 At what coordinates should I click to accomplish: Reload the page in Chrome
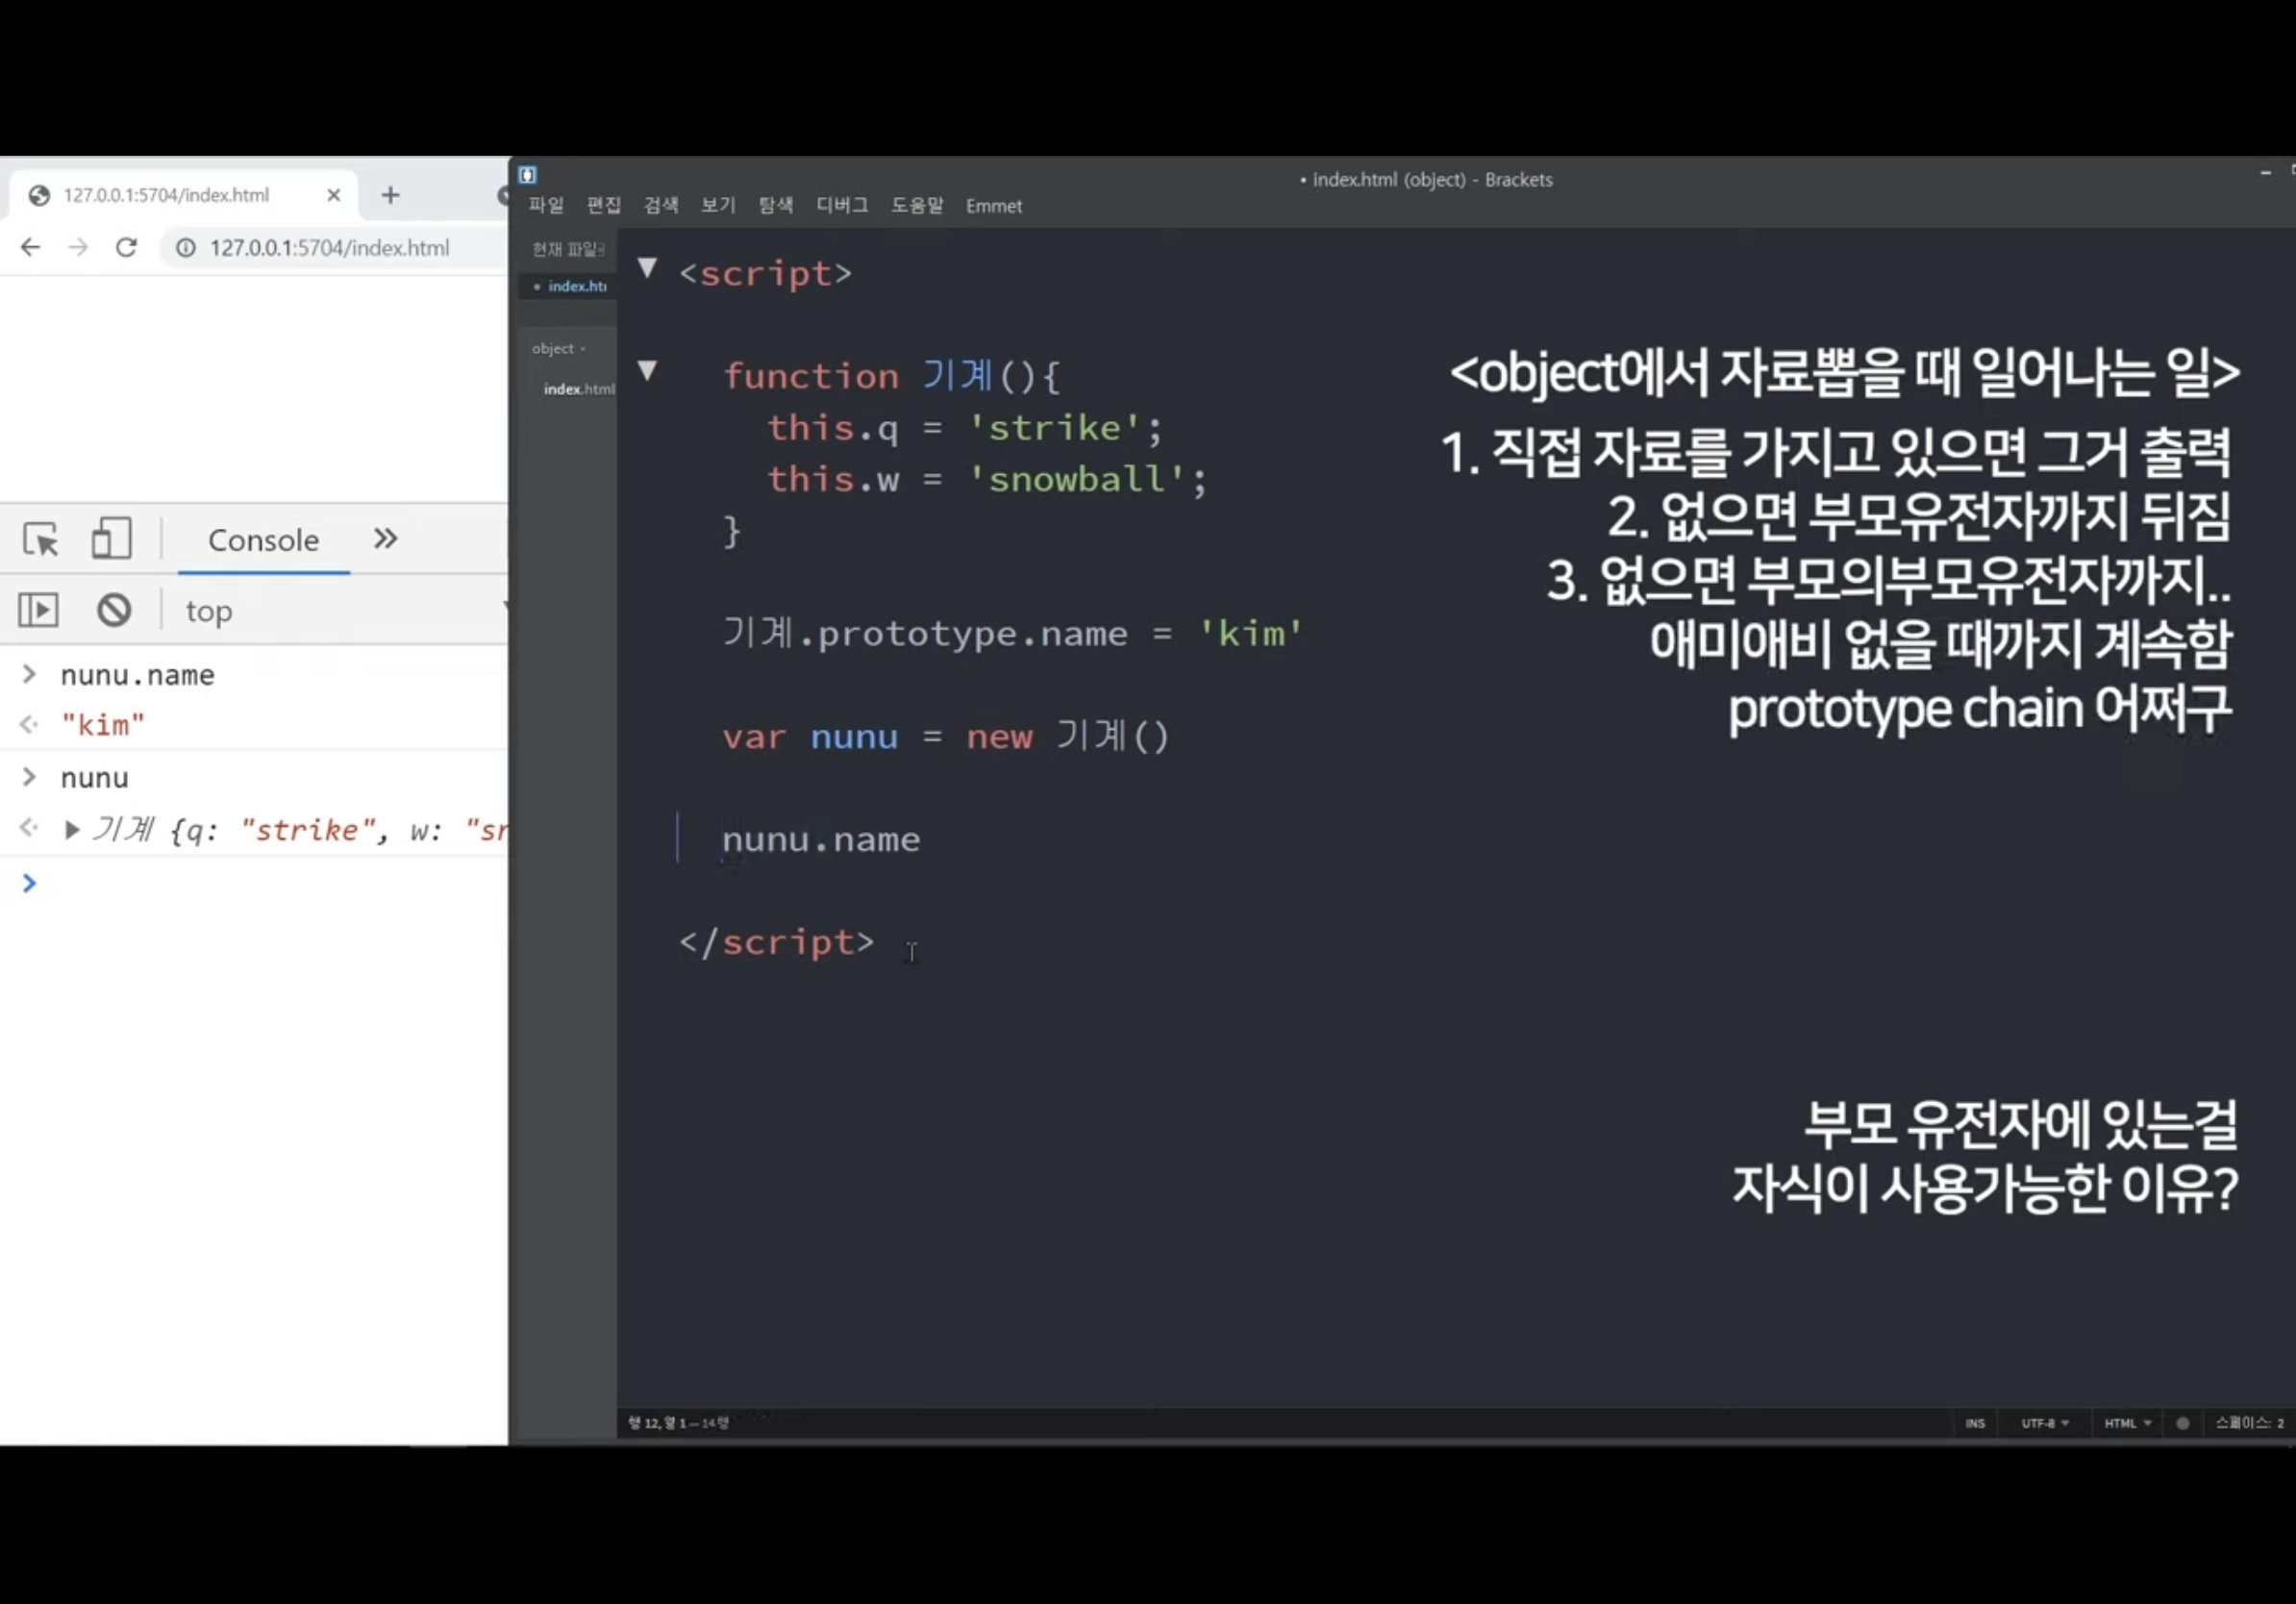(126, 247)
